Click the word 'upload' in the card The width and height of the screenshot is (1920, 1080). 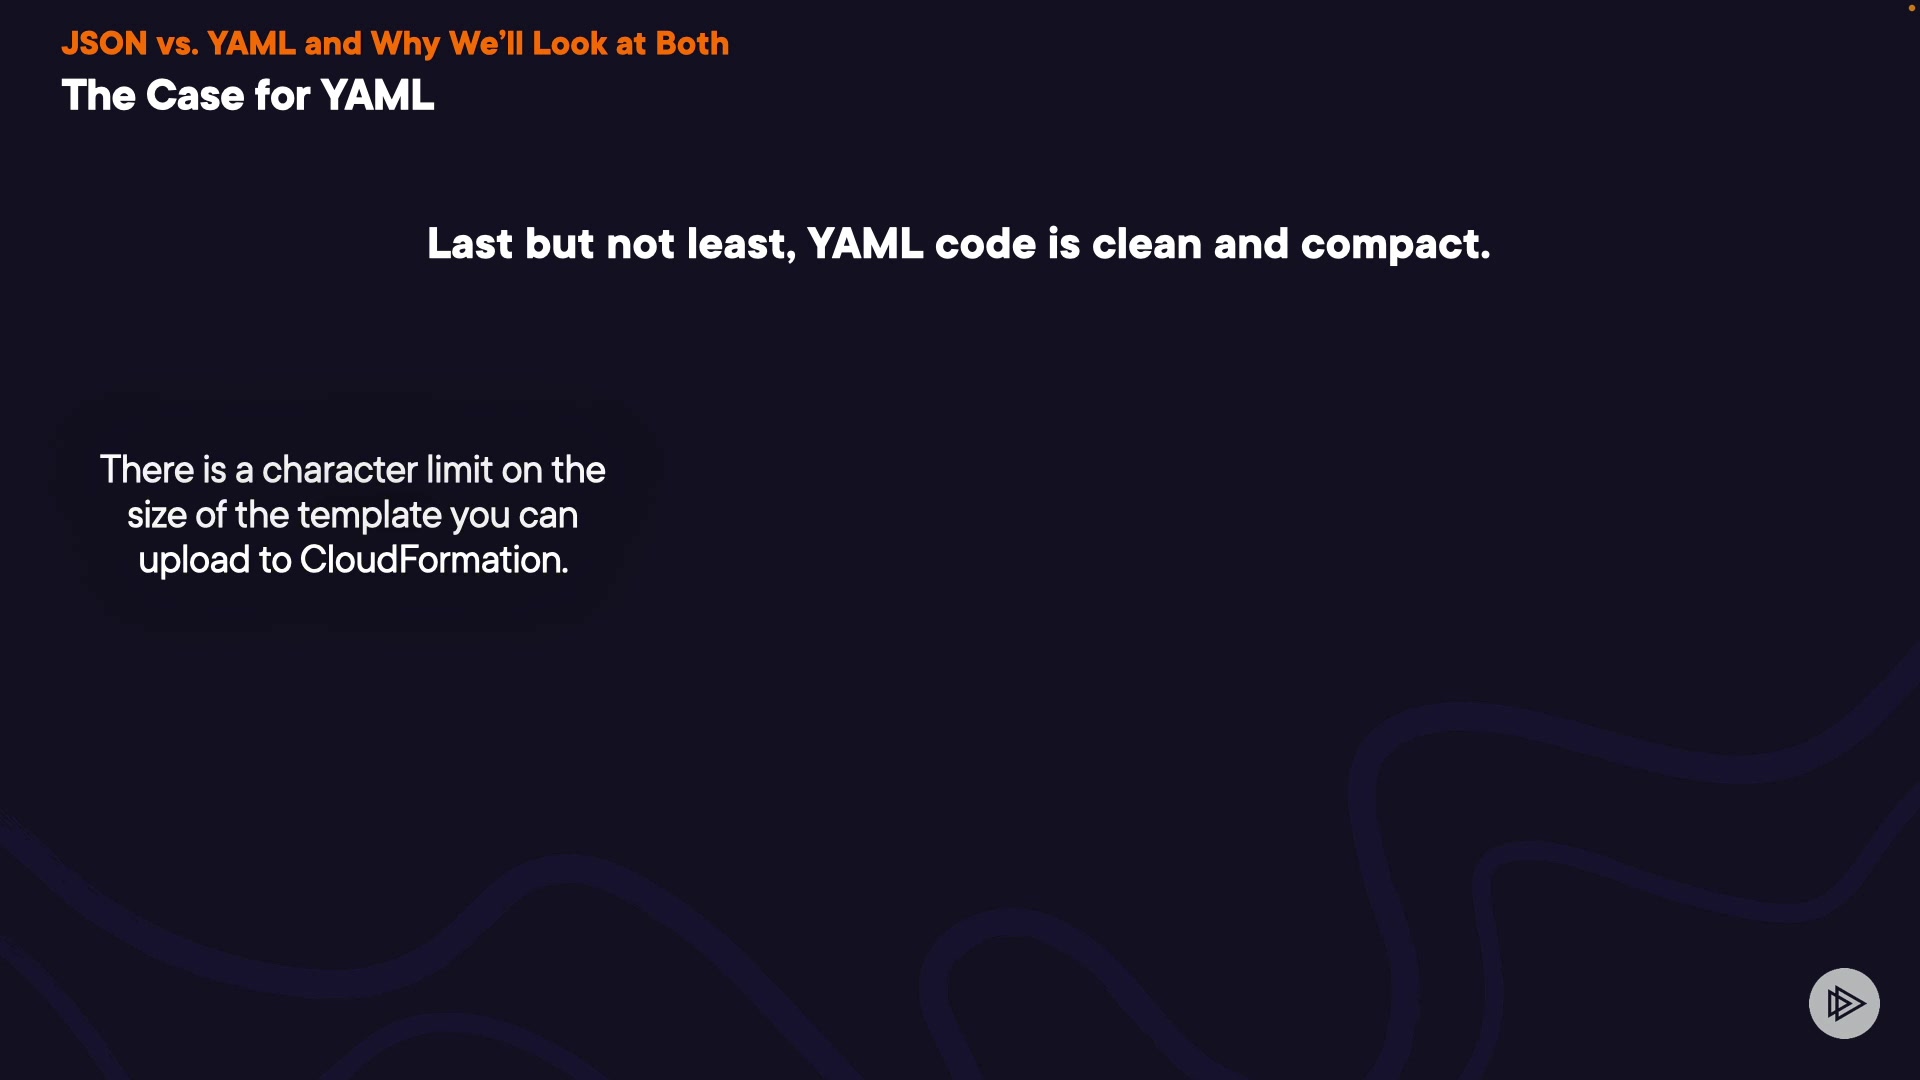point(194,560)
